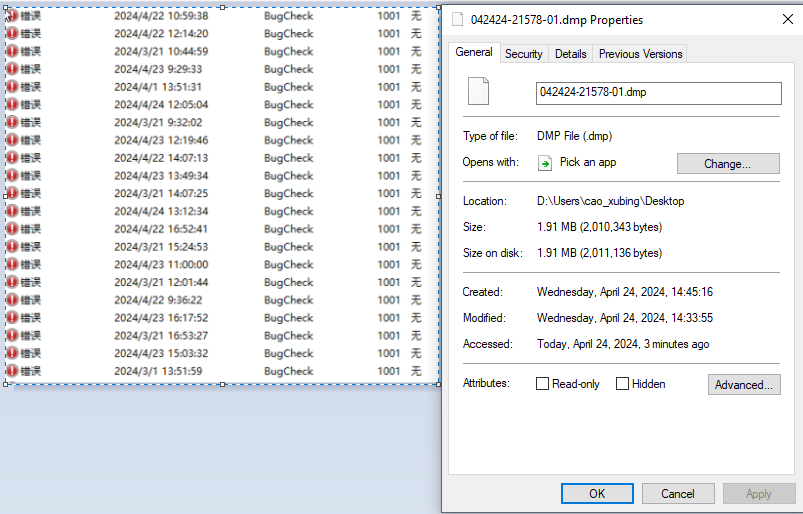Switch to the General tab

point(474,52)
